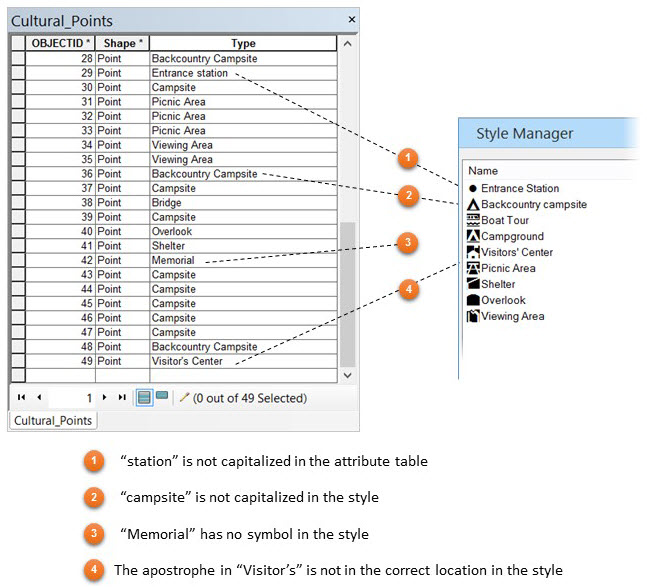Open the Cultural_Points tab at bottom
Image resolution: width=647 pixels, height=587 pixels.
coord(53,421)
